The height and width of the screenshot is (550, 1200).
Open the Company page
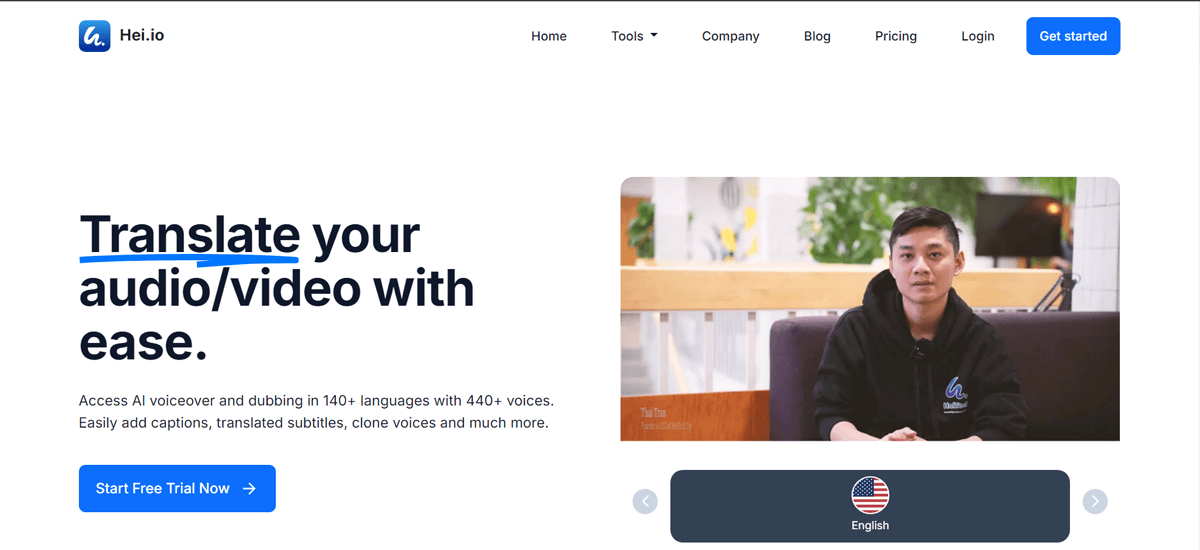[x=730, y=36]
